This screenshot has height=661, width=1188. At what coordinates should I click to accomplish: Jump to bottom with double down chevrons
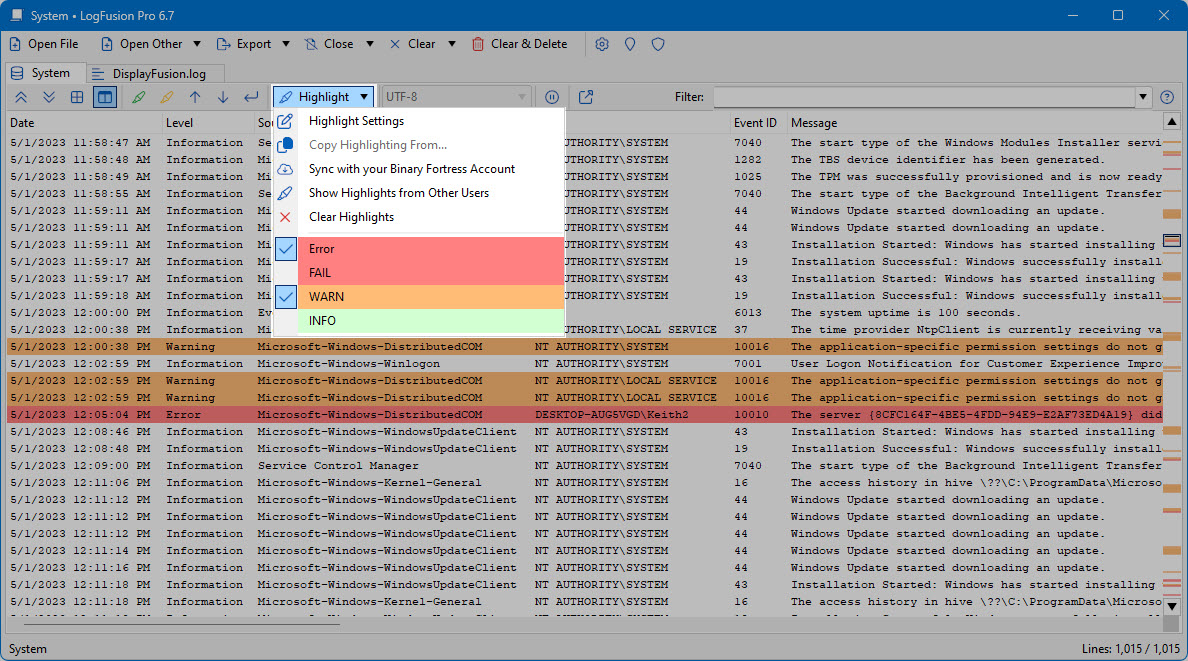[48, 97]
